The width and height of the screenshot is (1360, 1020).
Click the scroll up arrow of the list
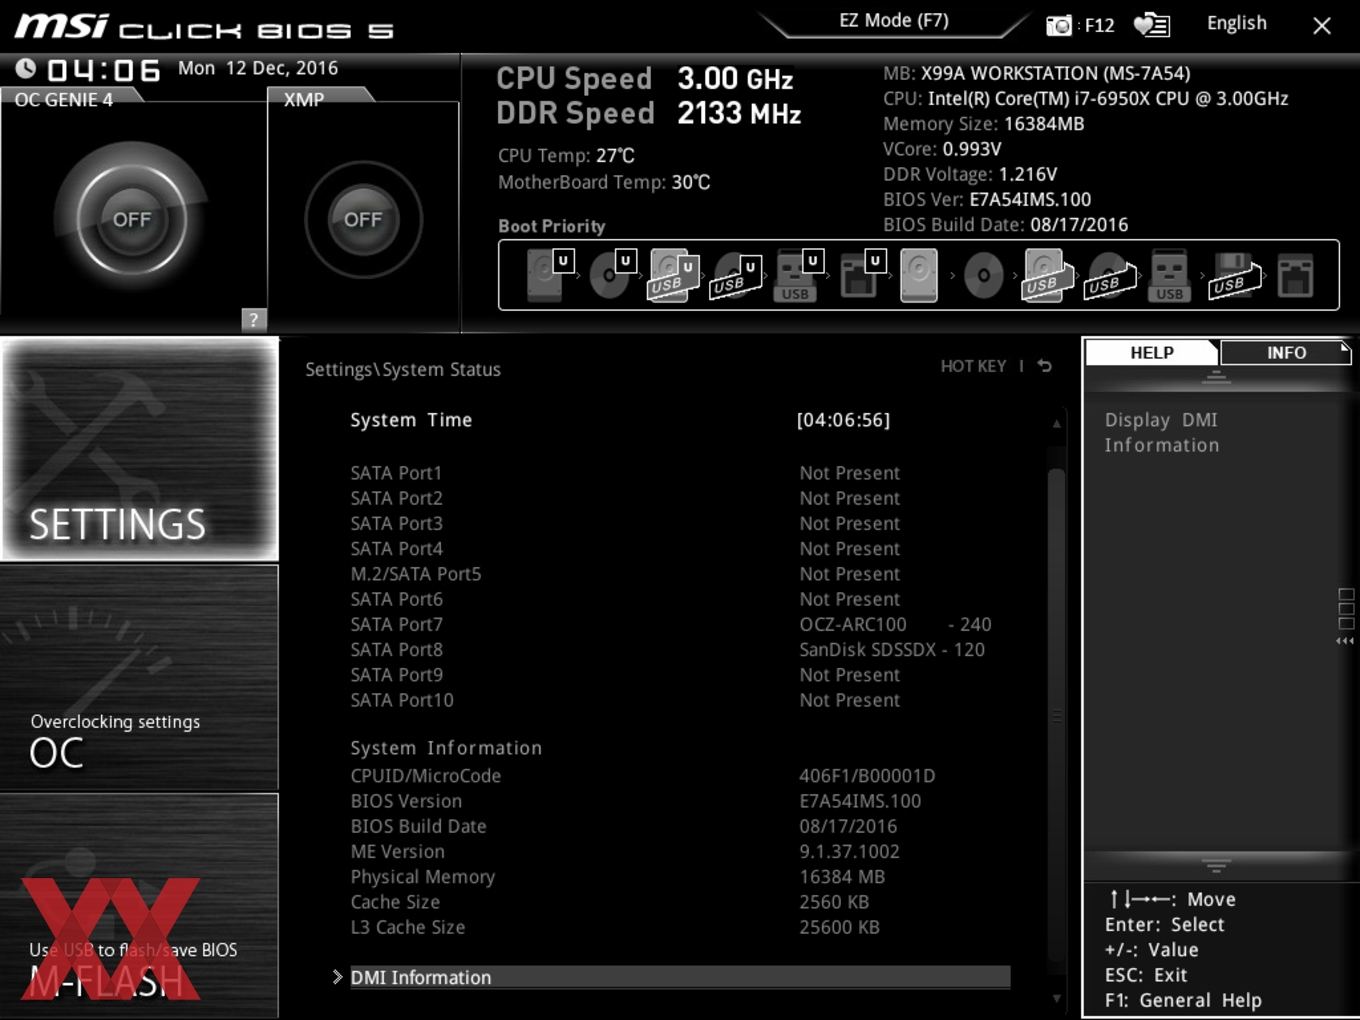coord(1056,424)
